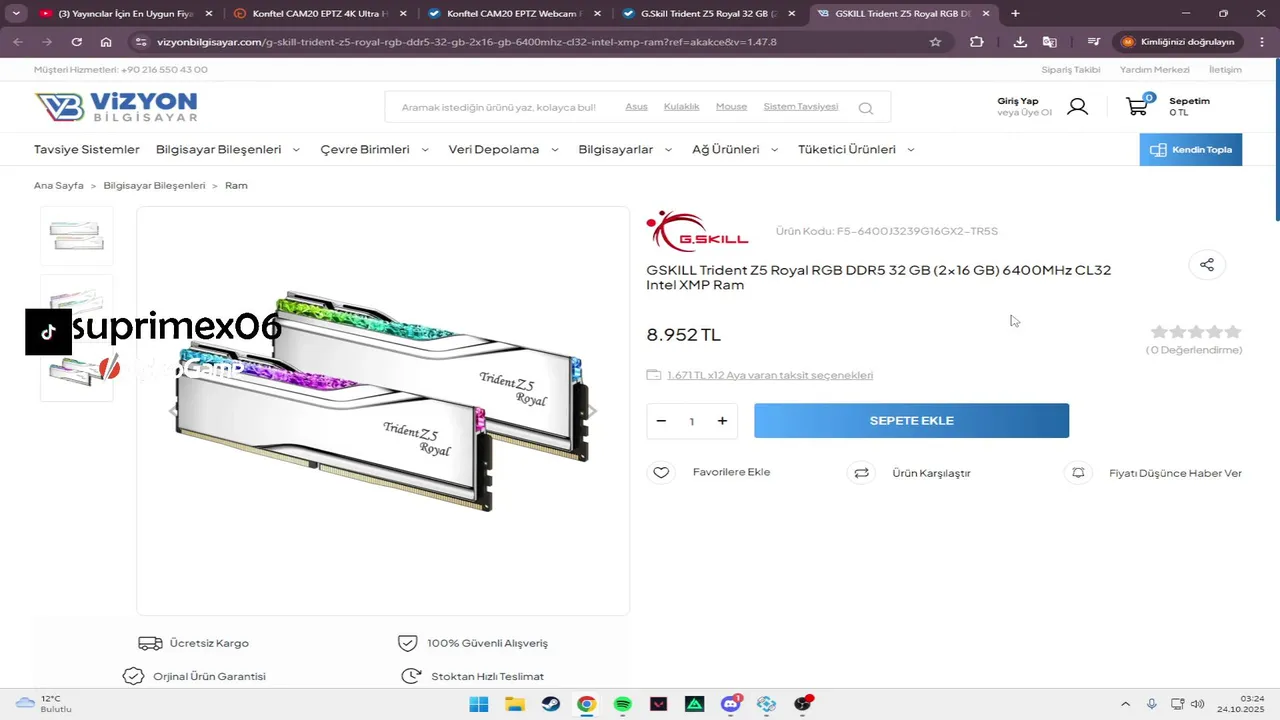Show hidden tray icons chevron
The width and height of the screenshot is (1280, 720).
coord(1125,704)
